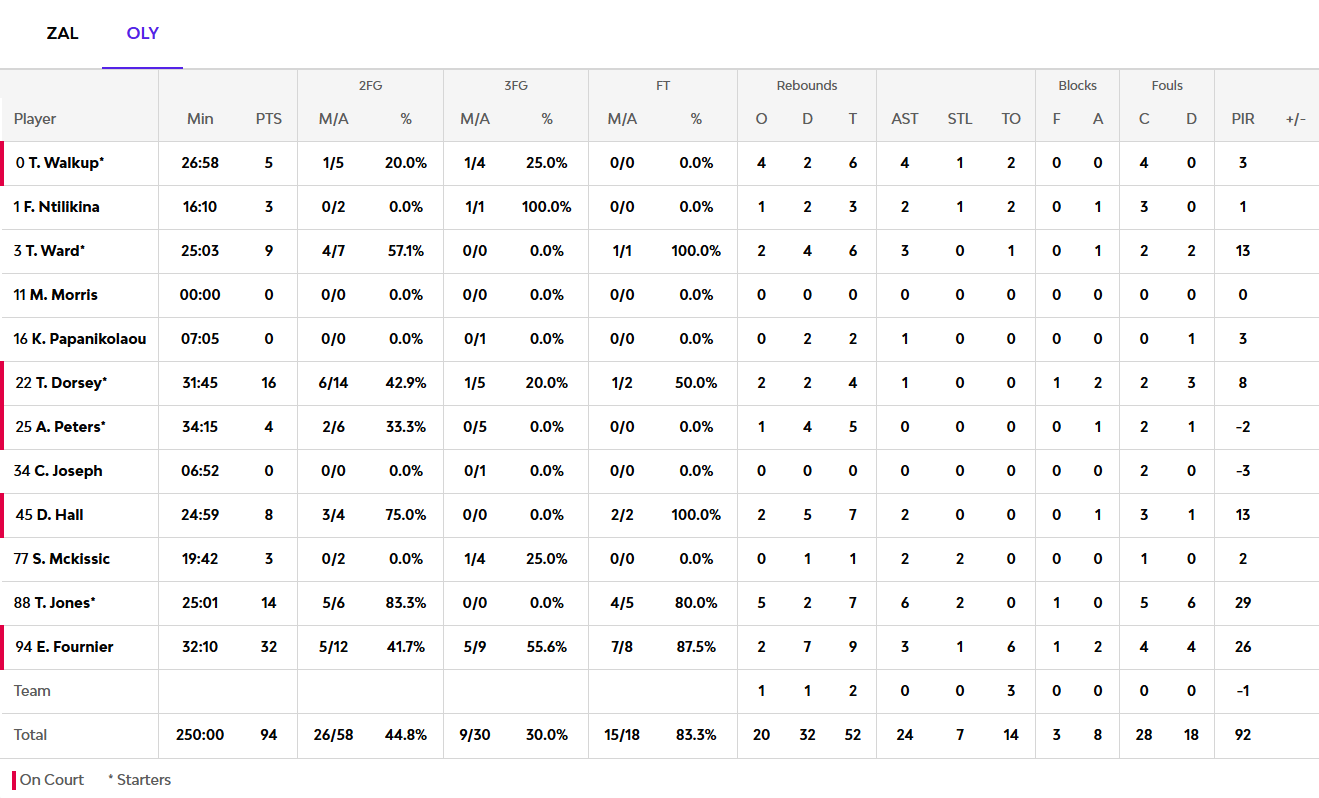Click the STL column header

pos(959,119)
